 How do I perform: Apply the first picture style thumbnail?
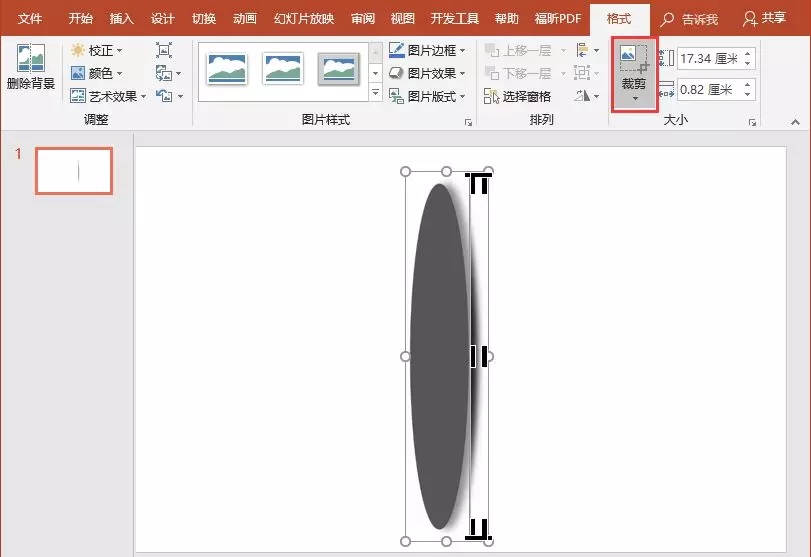tap(227, 69)
